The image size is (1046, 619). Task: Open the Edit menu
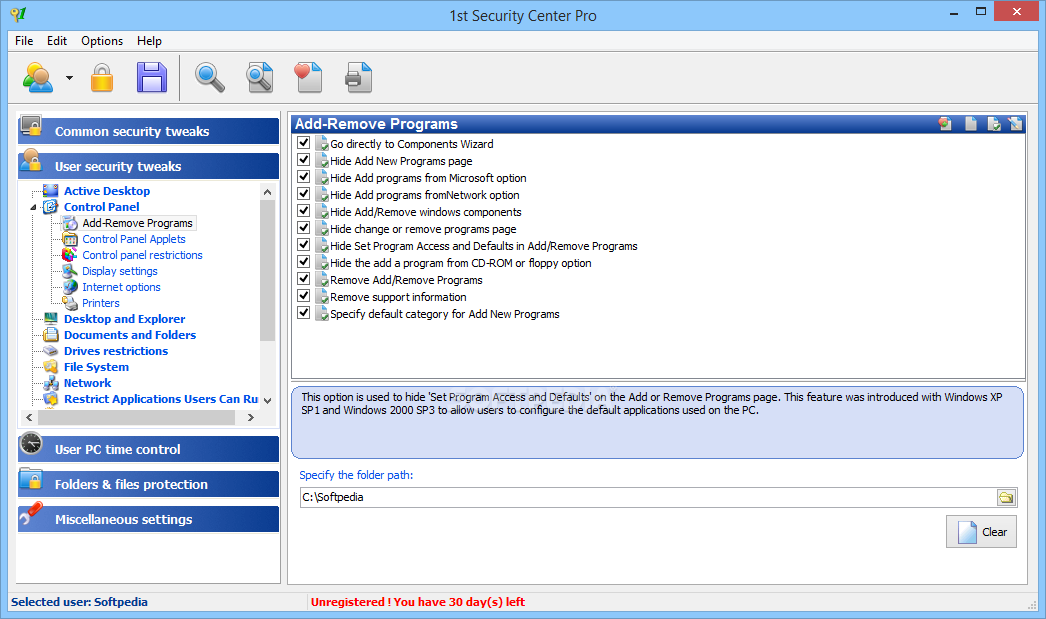point(57,41)
